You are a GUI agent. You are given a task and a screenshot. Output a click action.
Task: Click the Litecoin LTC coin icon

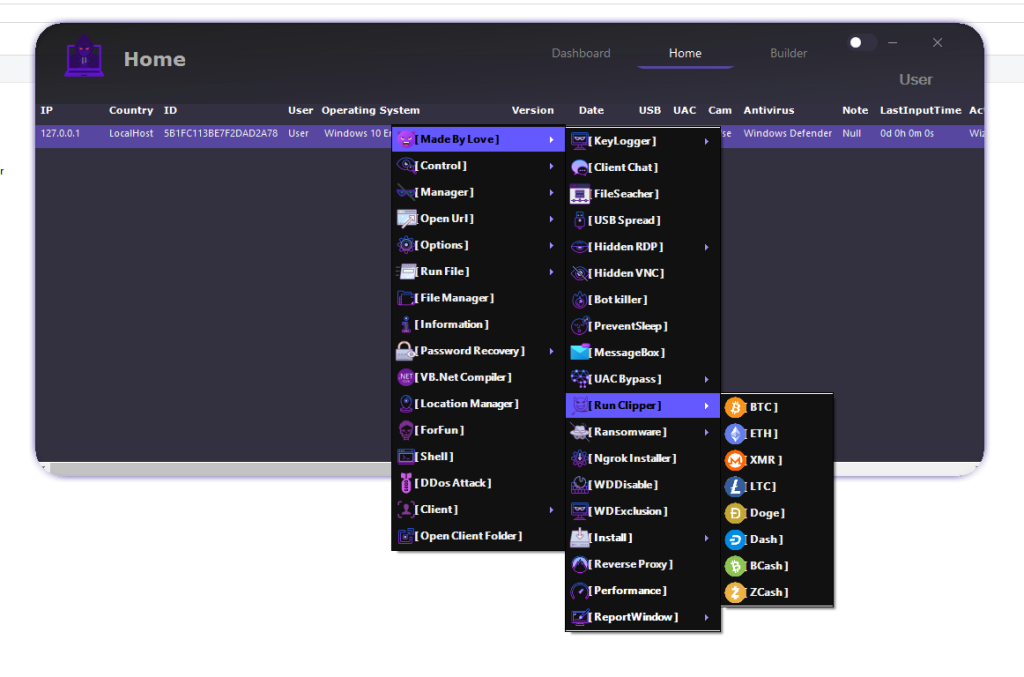pos(733,486)
